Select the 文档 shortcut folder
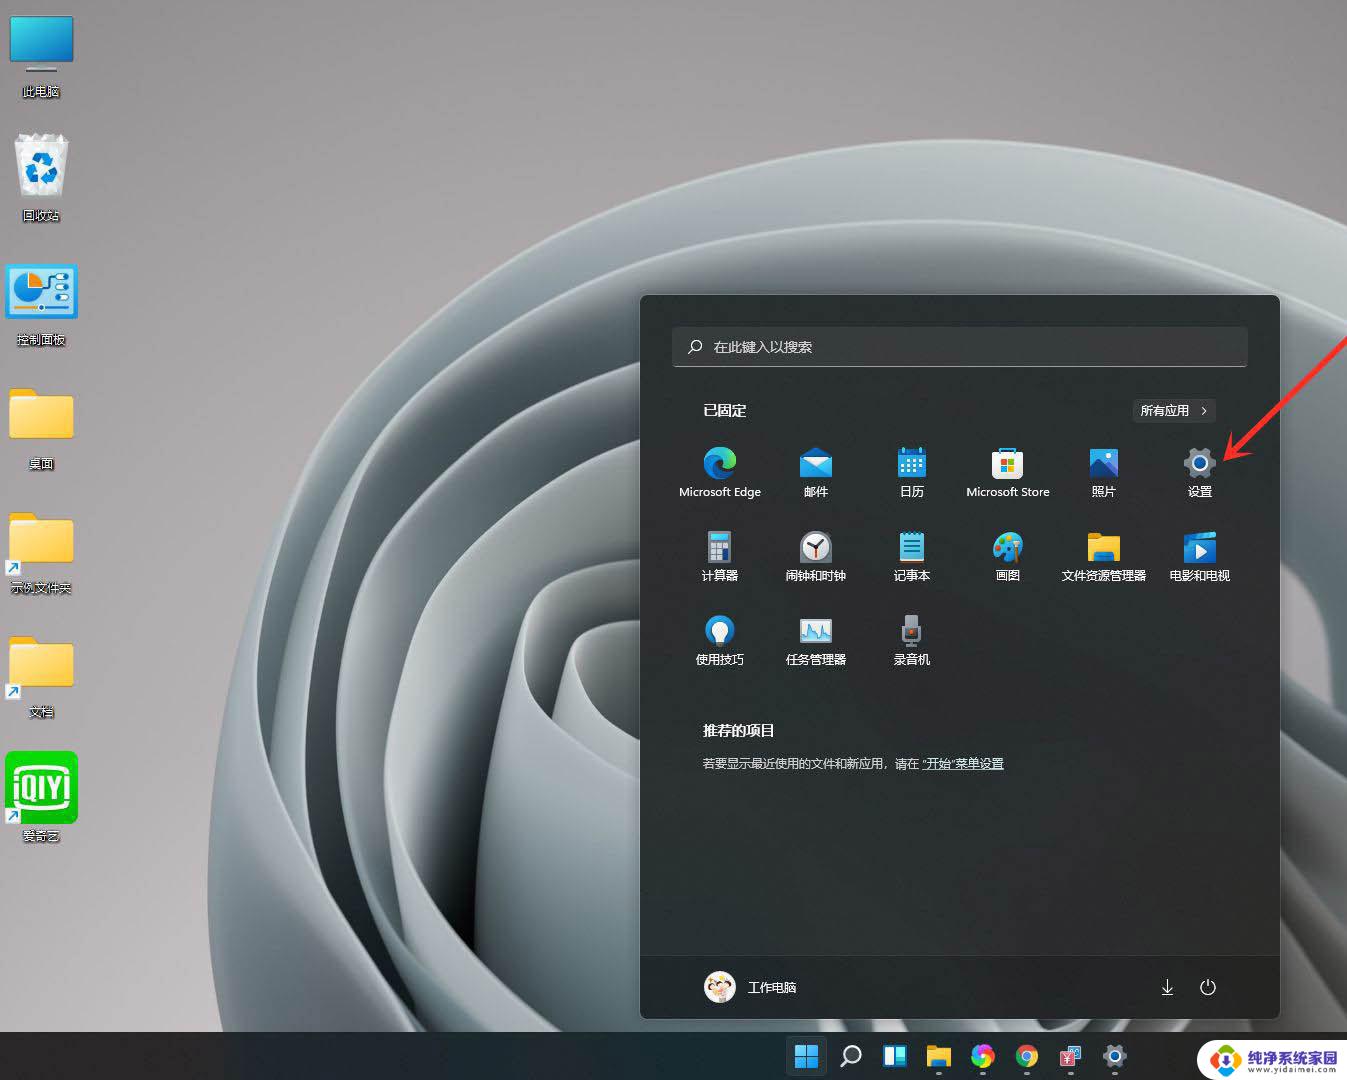1347x1080 pixels. 41,677
